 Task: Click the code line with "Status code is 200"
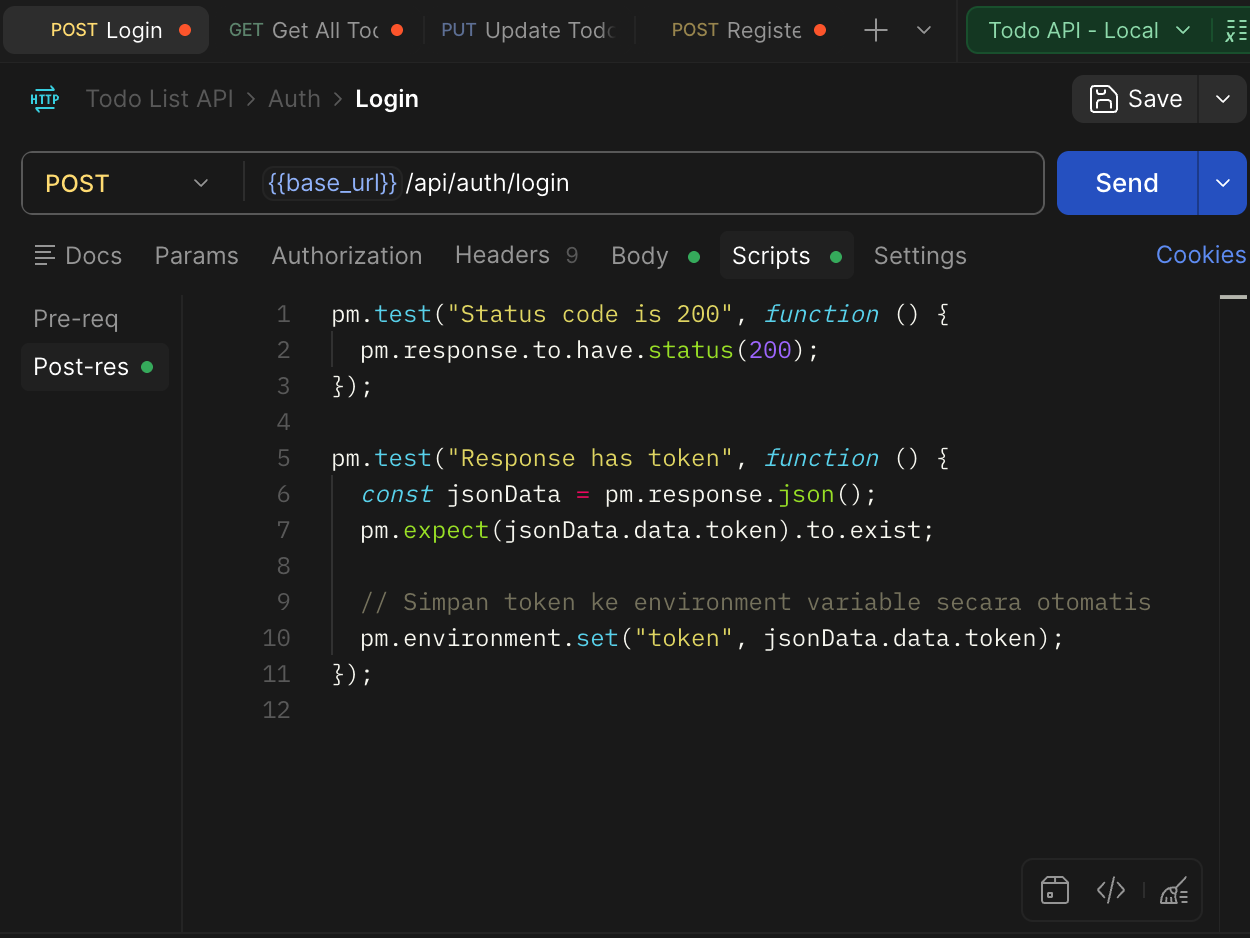point(640,314)
